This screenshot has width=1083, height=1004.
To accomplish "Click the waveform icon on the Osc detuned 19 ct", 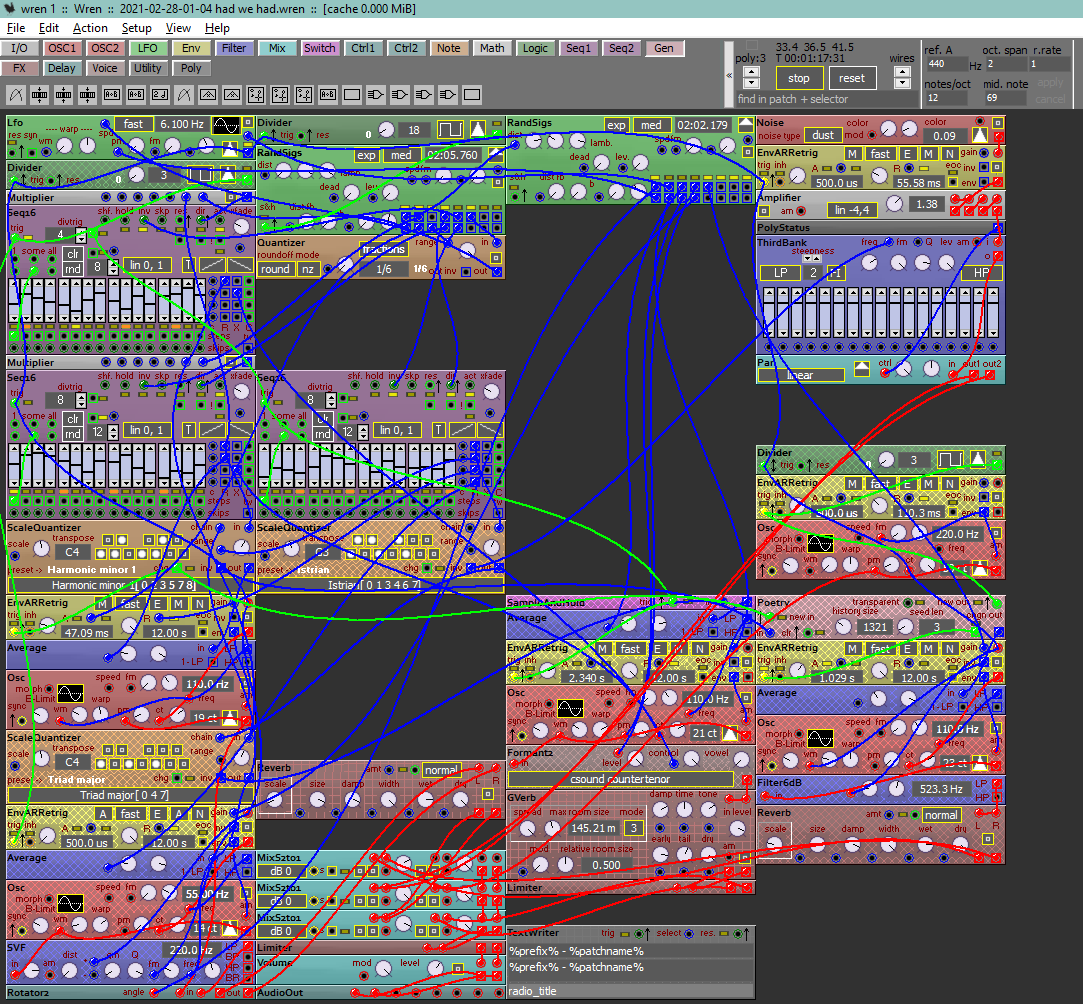I will click(x=70, y=693).
